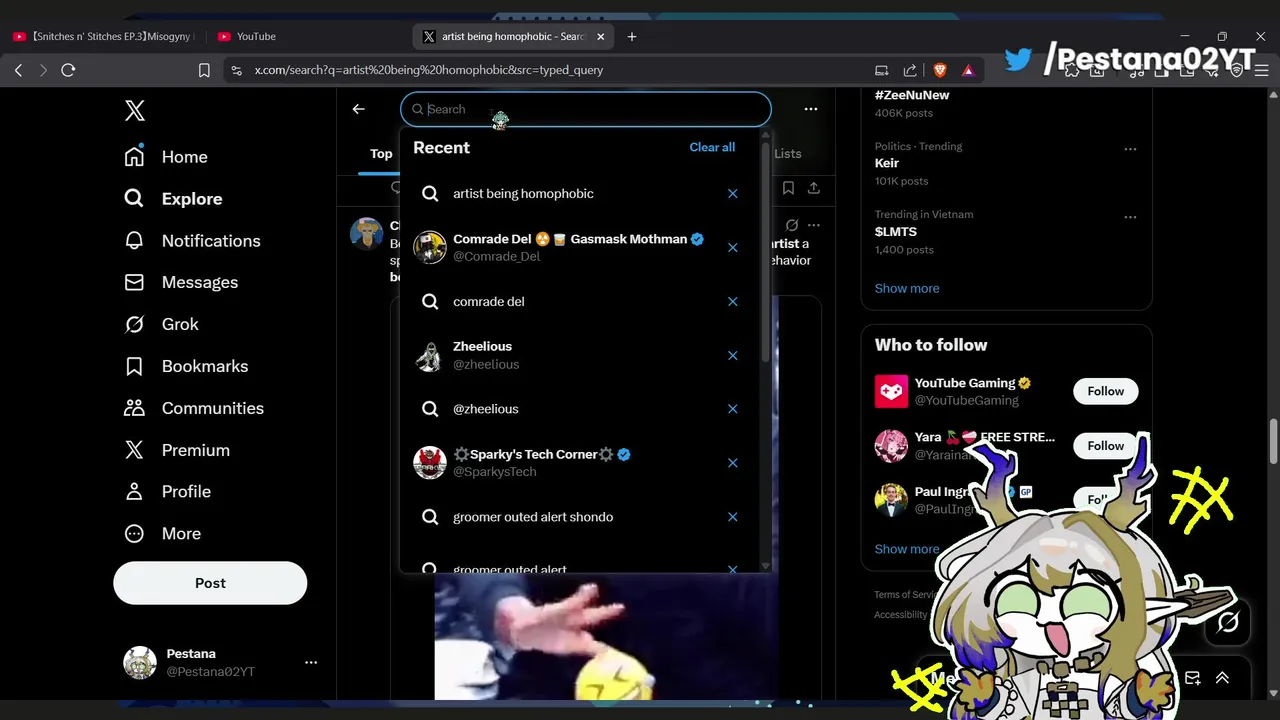
Task: Open $LMTS trend options menu
Action: tap(1130, 217)
